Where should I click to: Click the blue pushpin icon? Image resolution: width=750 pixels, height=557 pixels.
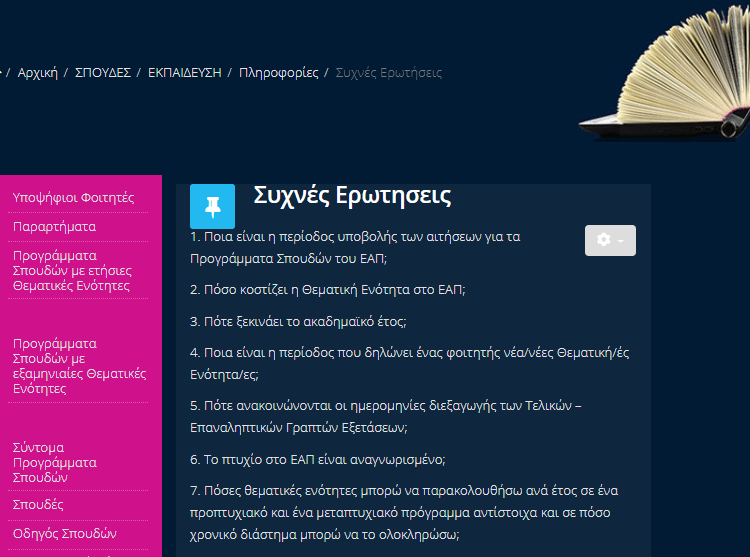point(212,206)
